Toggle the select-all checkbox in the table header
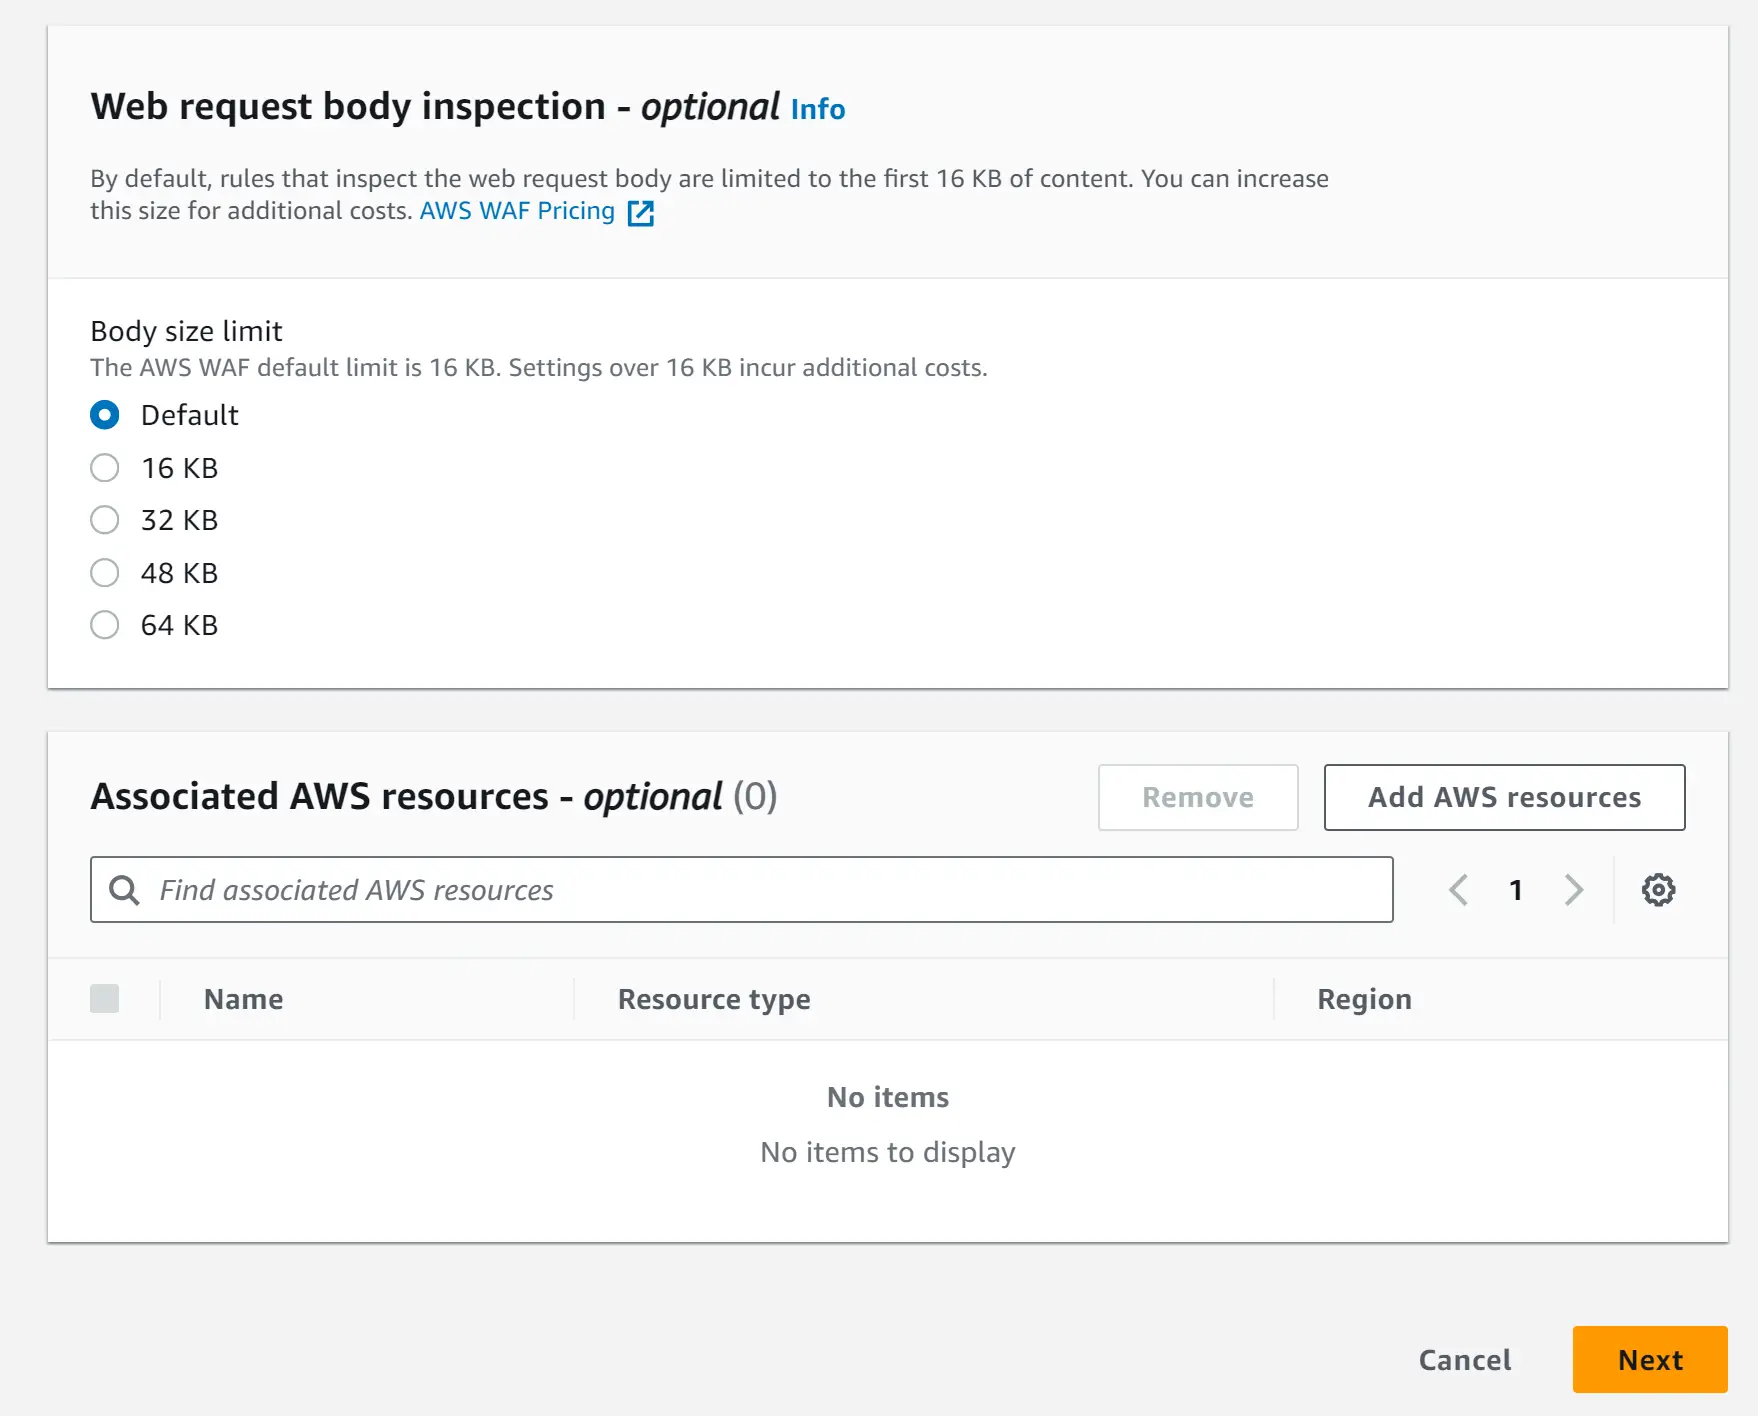The image size is (1758, 1416). click(105, 998)
